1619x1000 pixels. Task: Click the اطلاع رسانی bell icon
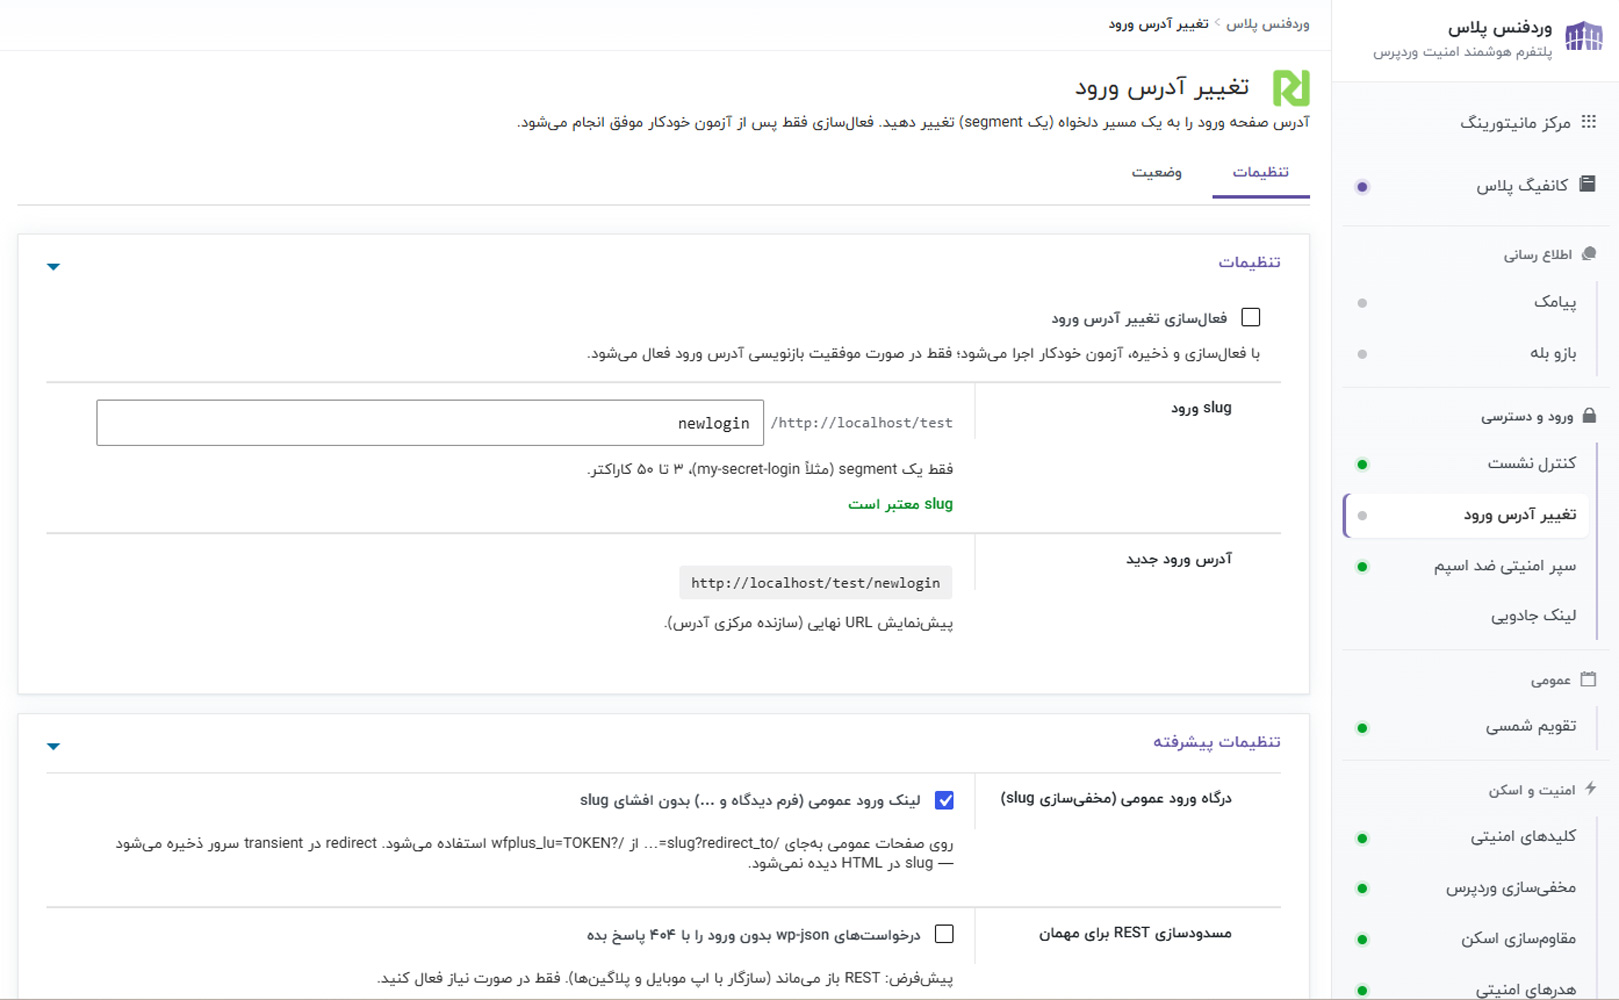tap(1589, 254)
